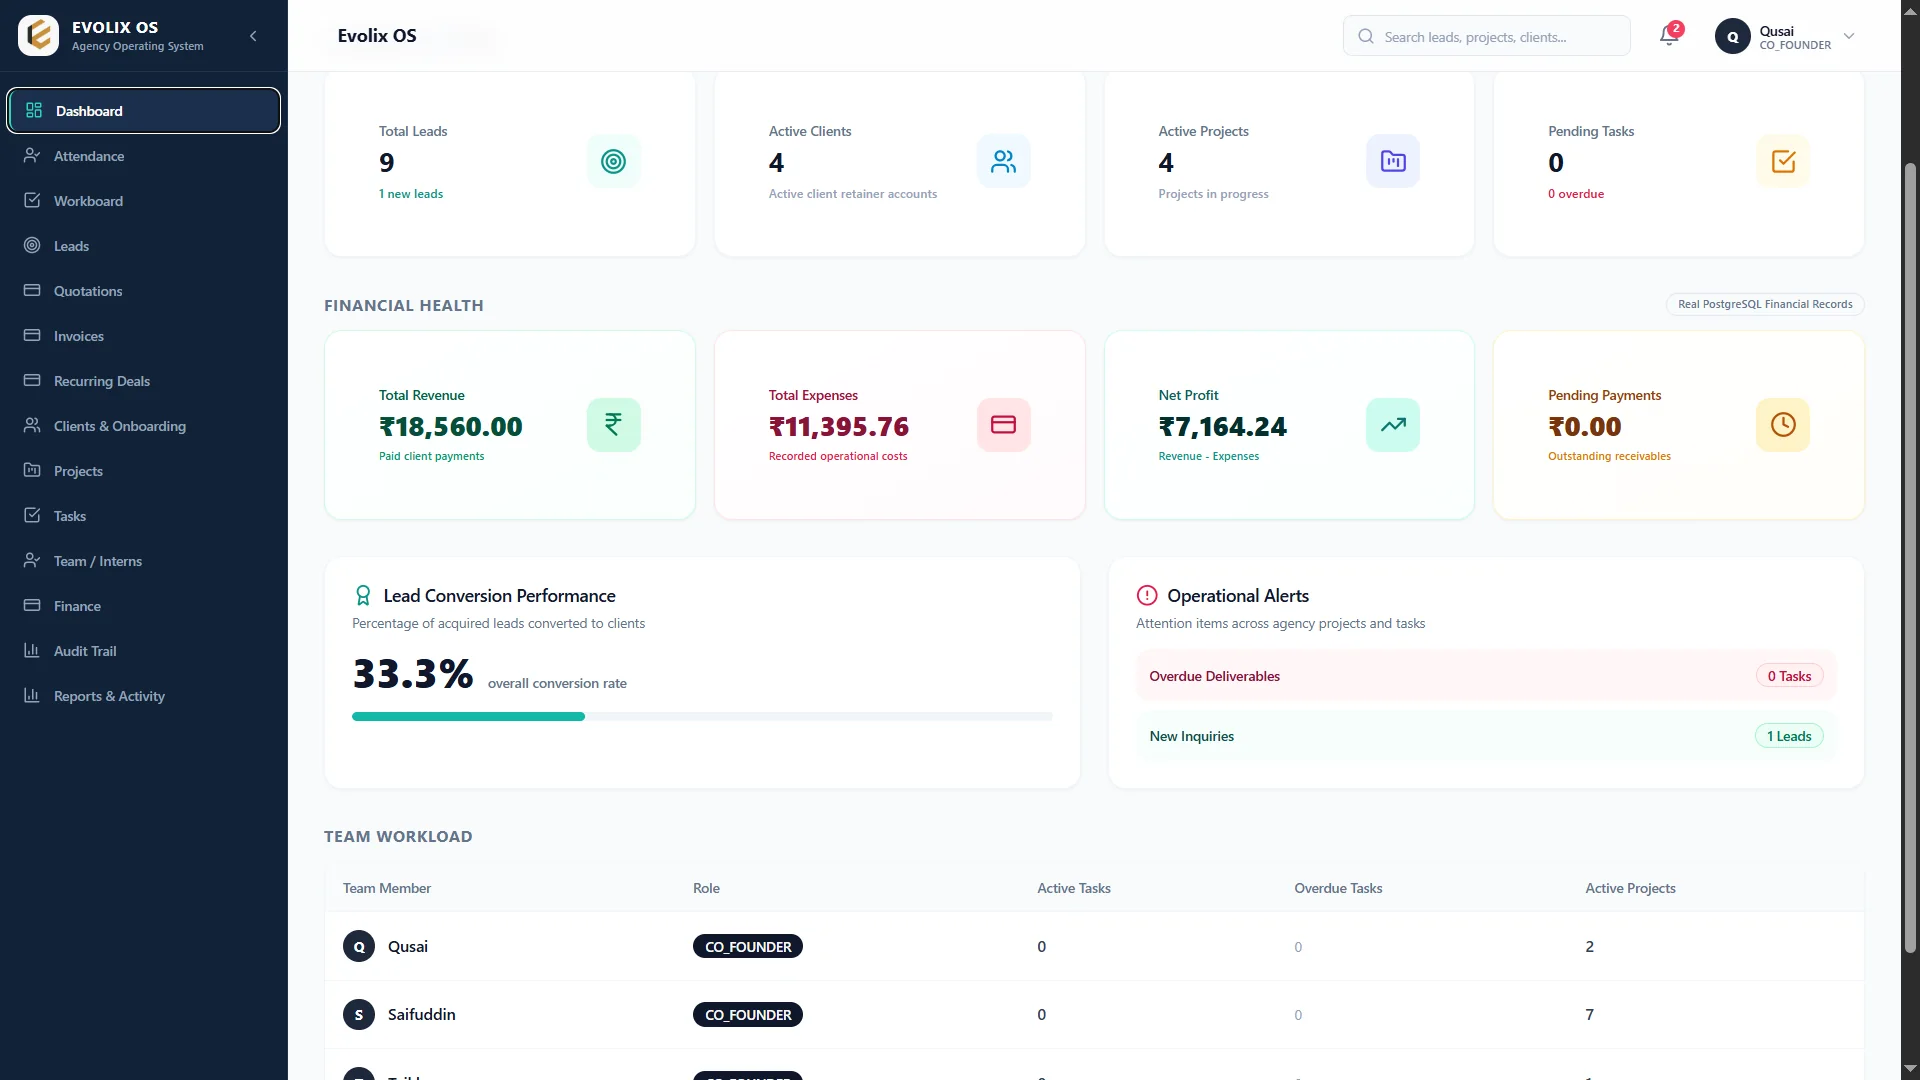Click the Q user avatar in header
The image size is (1920, 1080).
point(1732,36)
